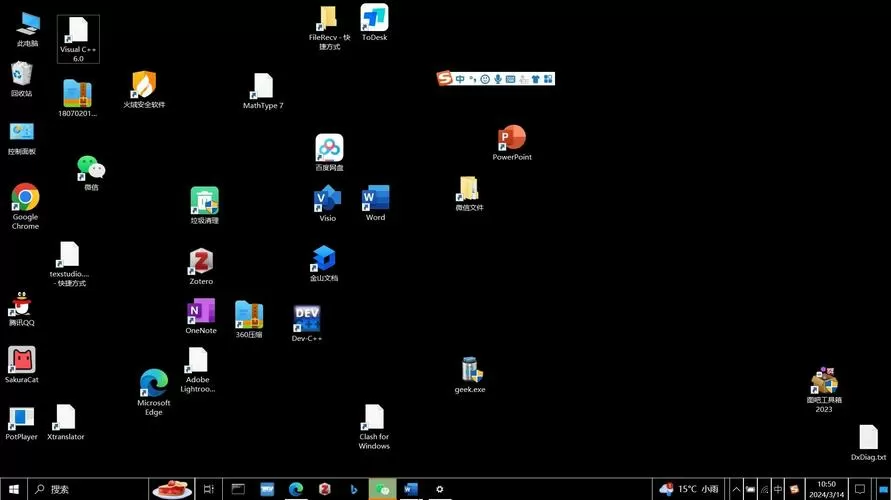Select the Microsoft Edge desktop shortcut
This screenshot has height=500, width=891.
(x=154, y=393)
